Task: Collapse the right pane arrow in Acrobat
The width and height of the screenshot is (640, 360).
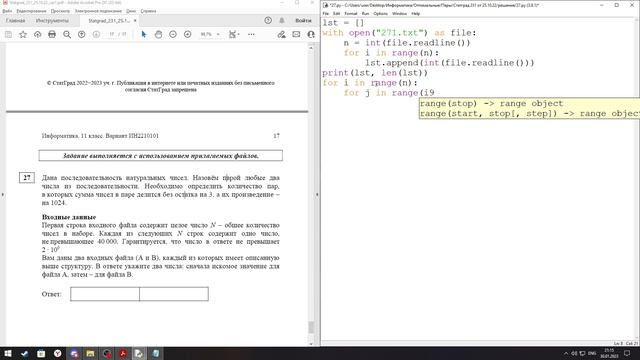Action: (x=317, y=195)
